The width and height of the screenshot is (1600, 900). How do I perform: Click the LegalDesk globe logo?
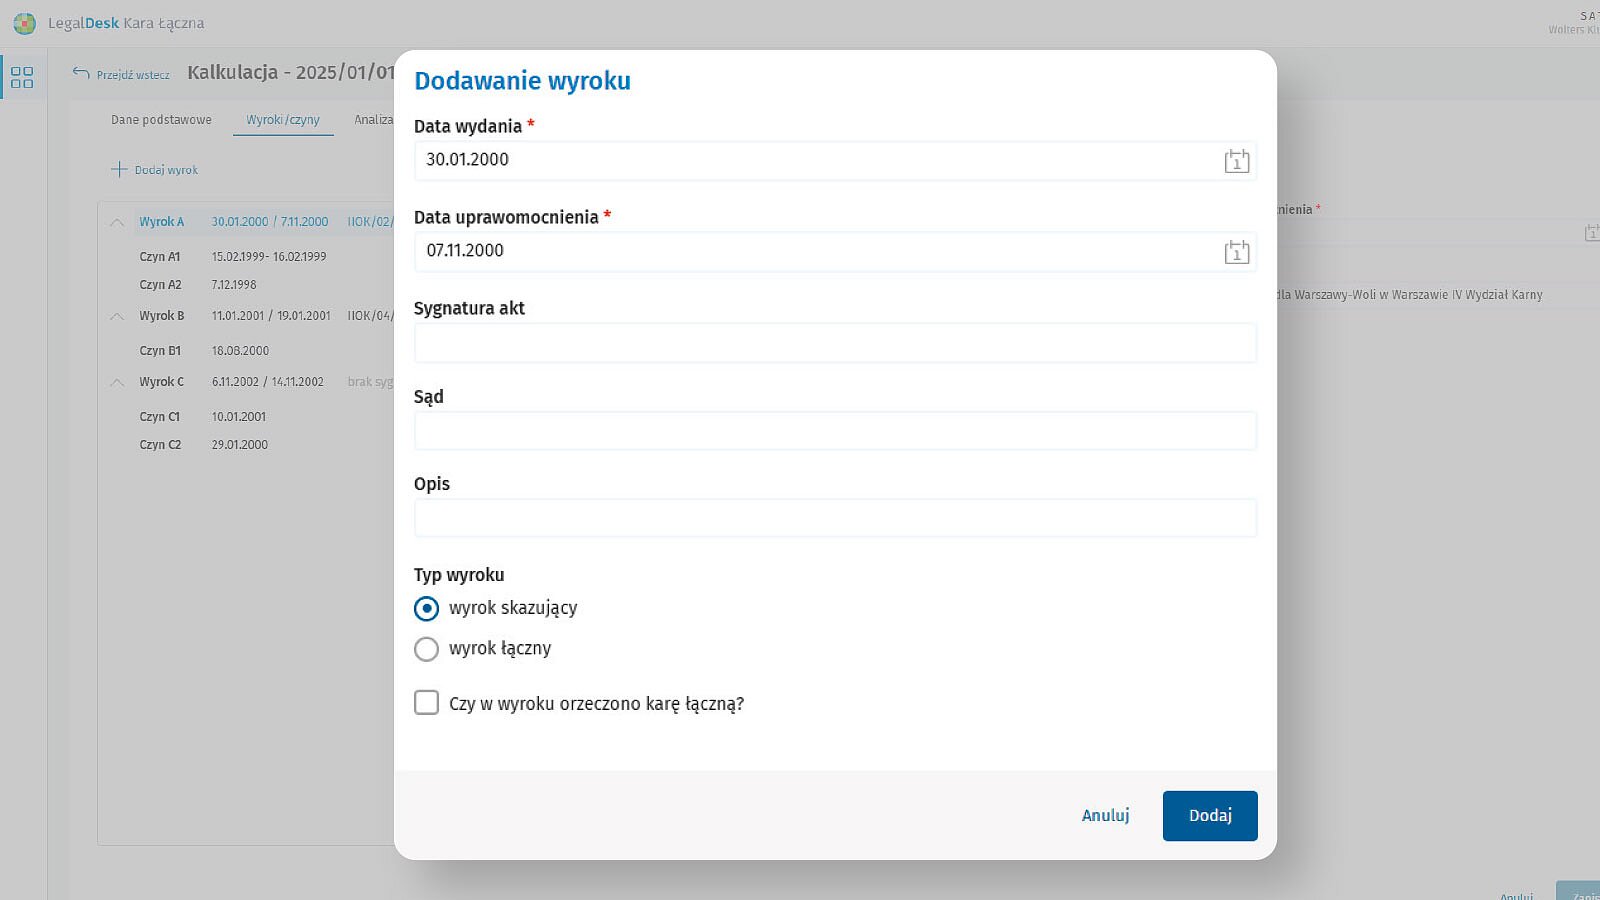click(24, 23)
